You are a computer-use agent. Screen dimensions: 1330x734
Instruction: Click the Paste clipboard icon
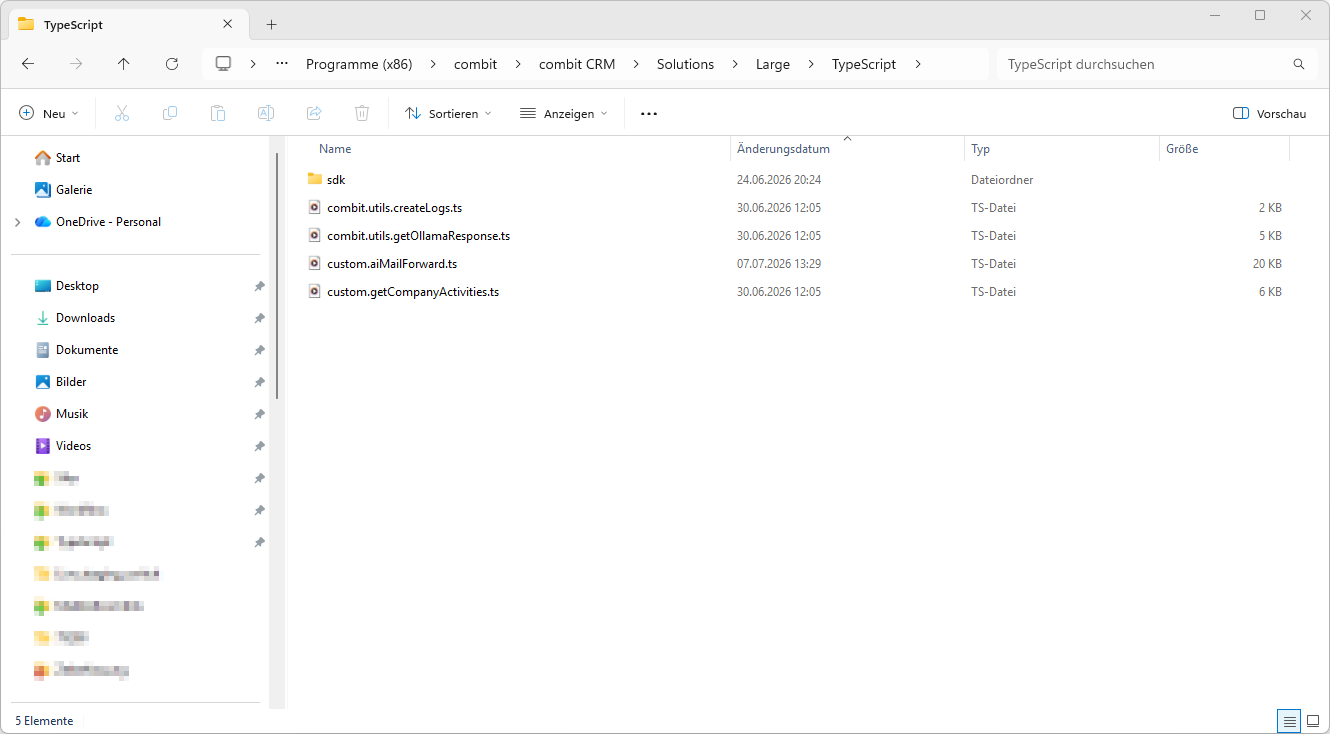click(x=218, y=114)
